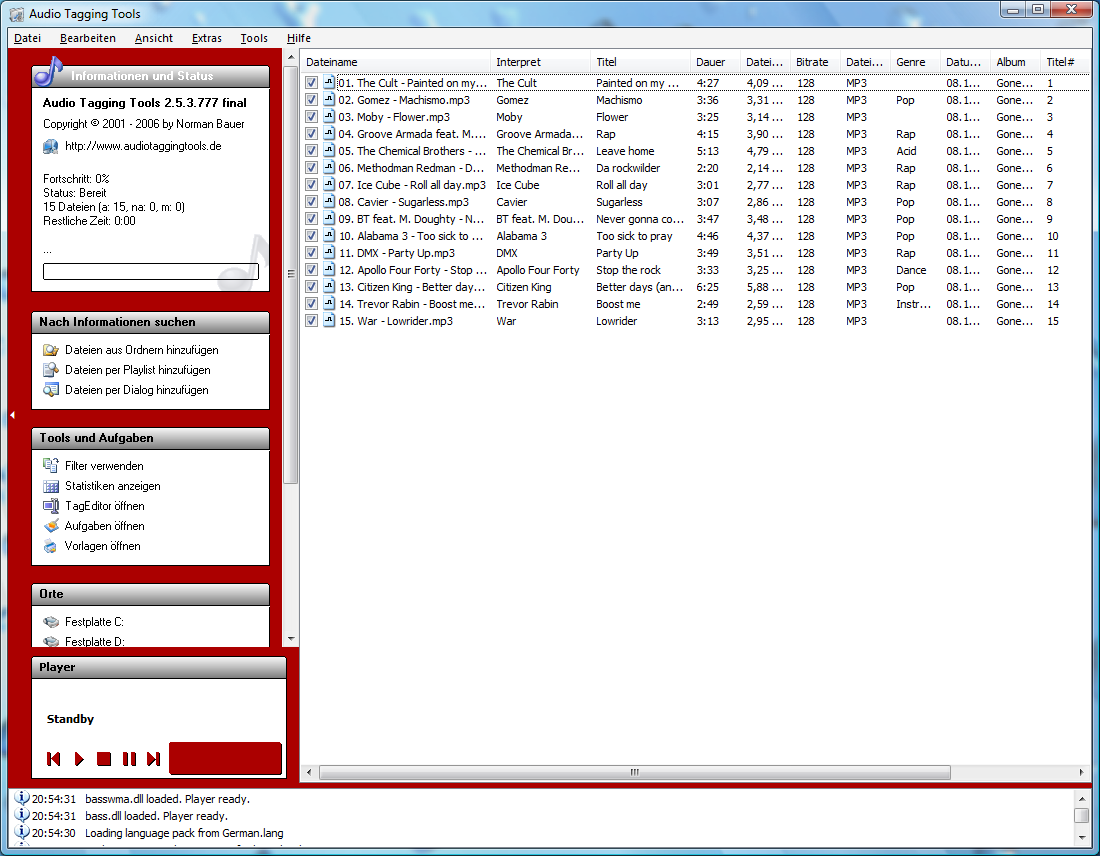Collapse the Orte panel header
The height and width of the screenshot is (856, 1100).
[x=151, y=594]
